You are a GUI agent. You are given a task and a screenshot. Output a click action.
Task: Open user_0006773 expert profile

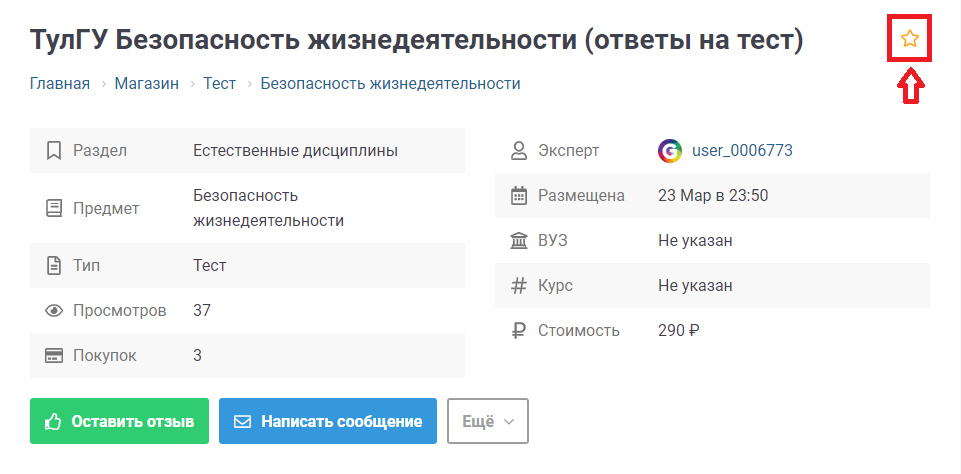(x=742, y=151)
